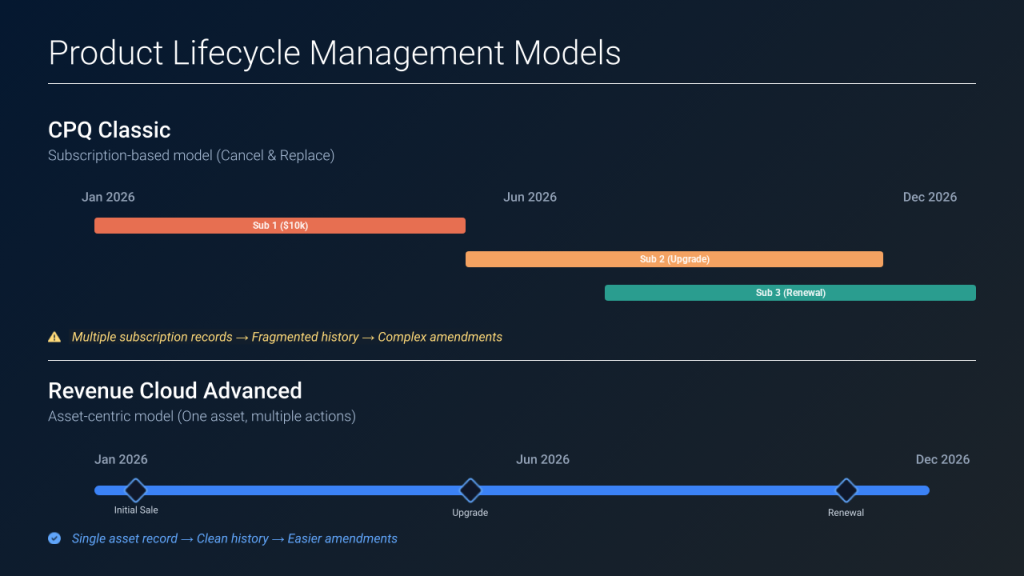
Task: Click the blue checkmark circle icon
Action: pos(54,538)
